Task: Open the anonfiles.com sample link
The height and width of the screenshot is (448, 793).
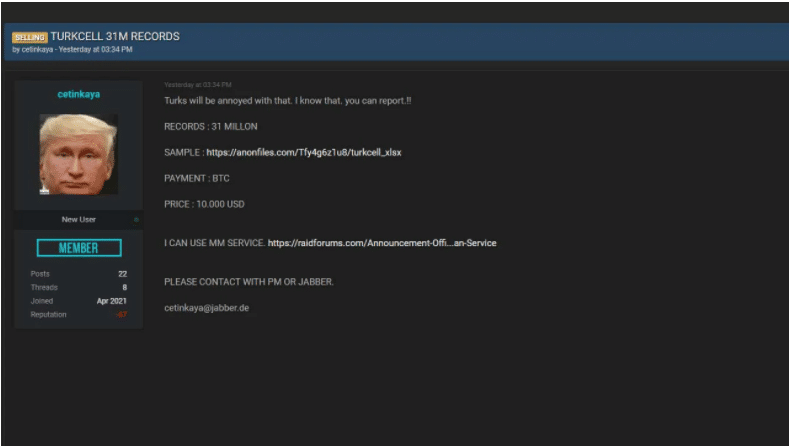Action: [x=304, y=152]
